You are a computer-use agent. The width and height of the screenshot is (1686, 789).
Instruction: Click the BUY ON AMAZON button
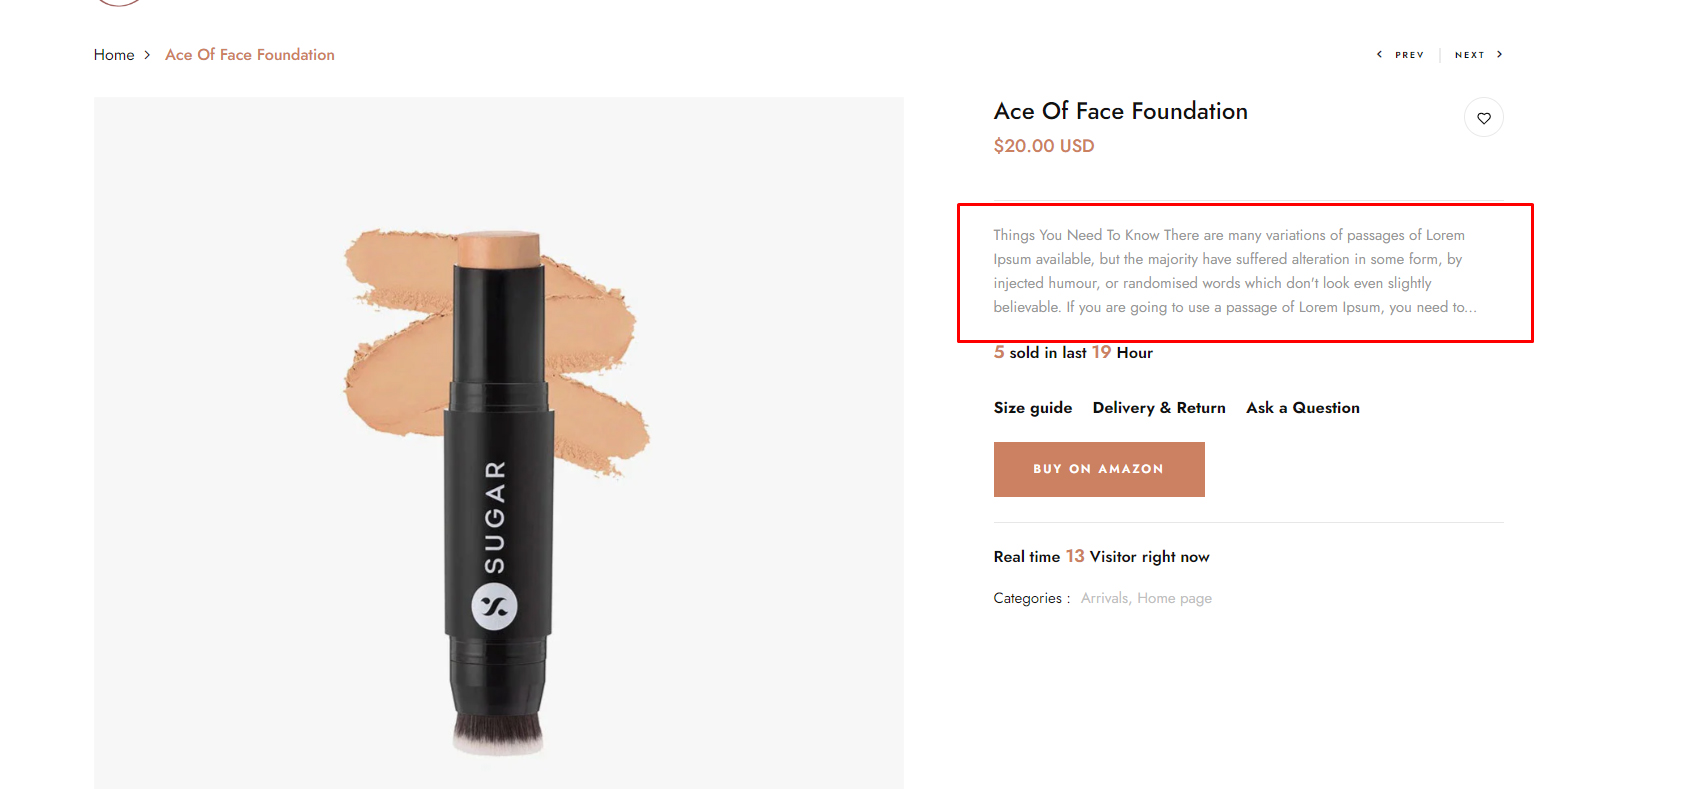coord(1099,469)
